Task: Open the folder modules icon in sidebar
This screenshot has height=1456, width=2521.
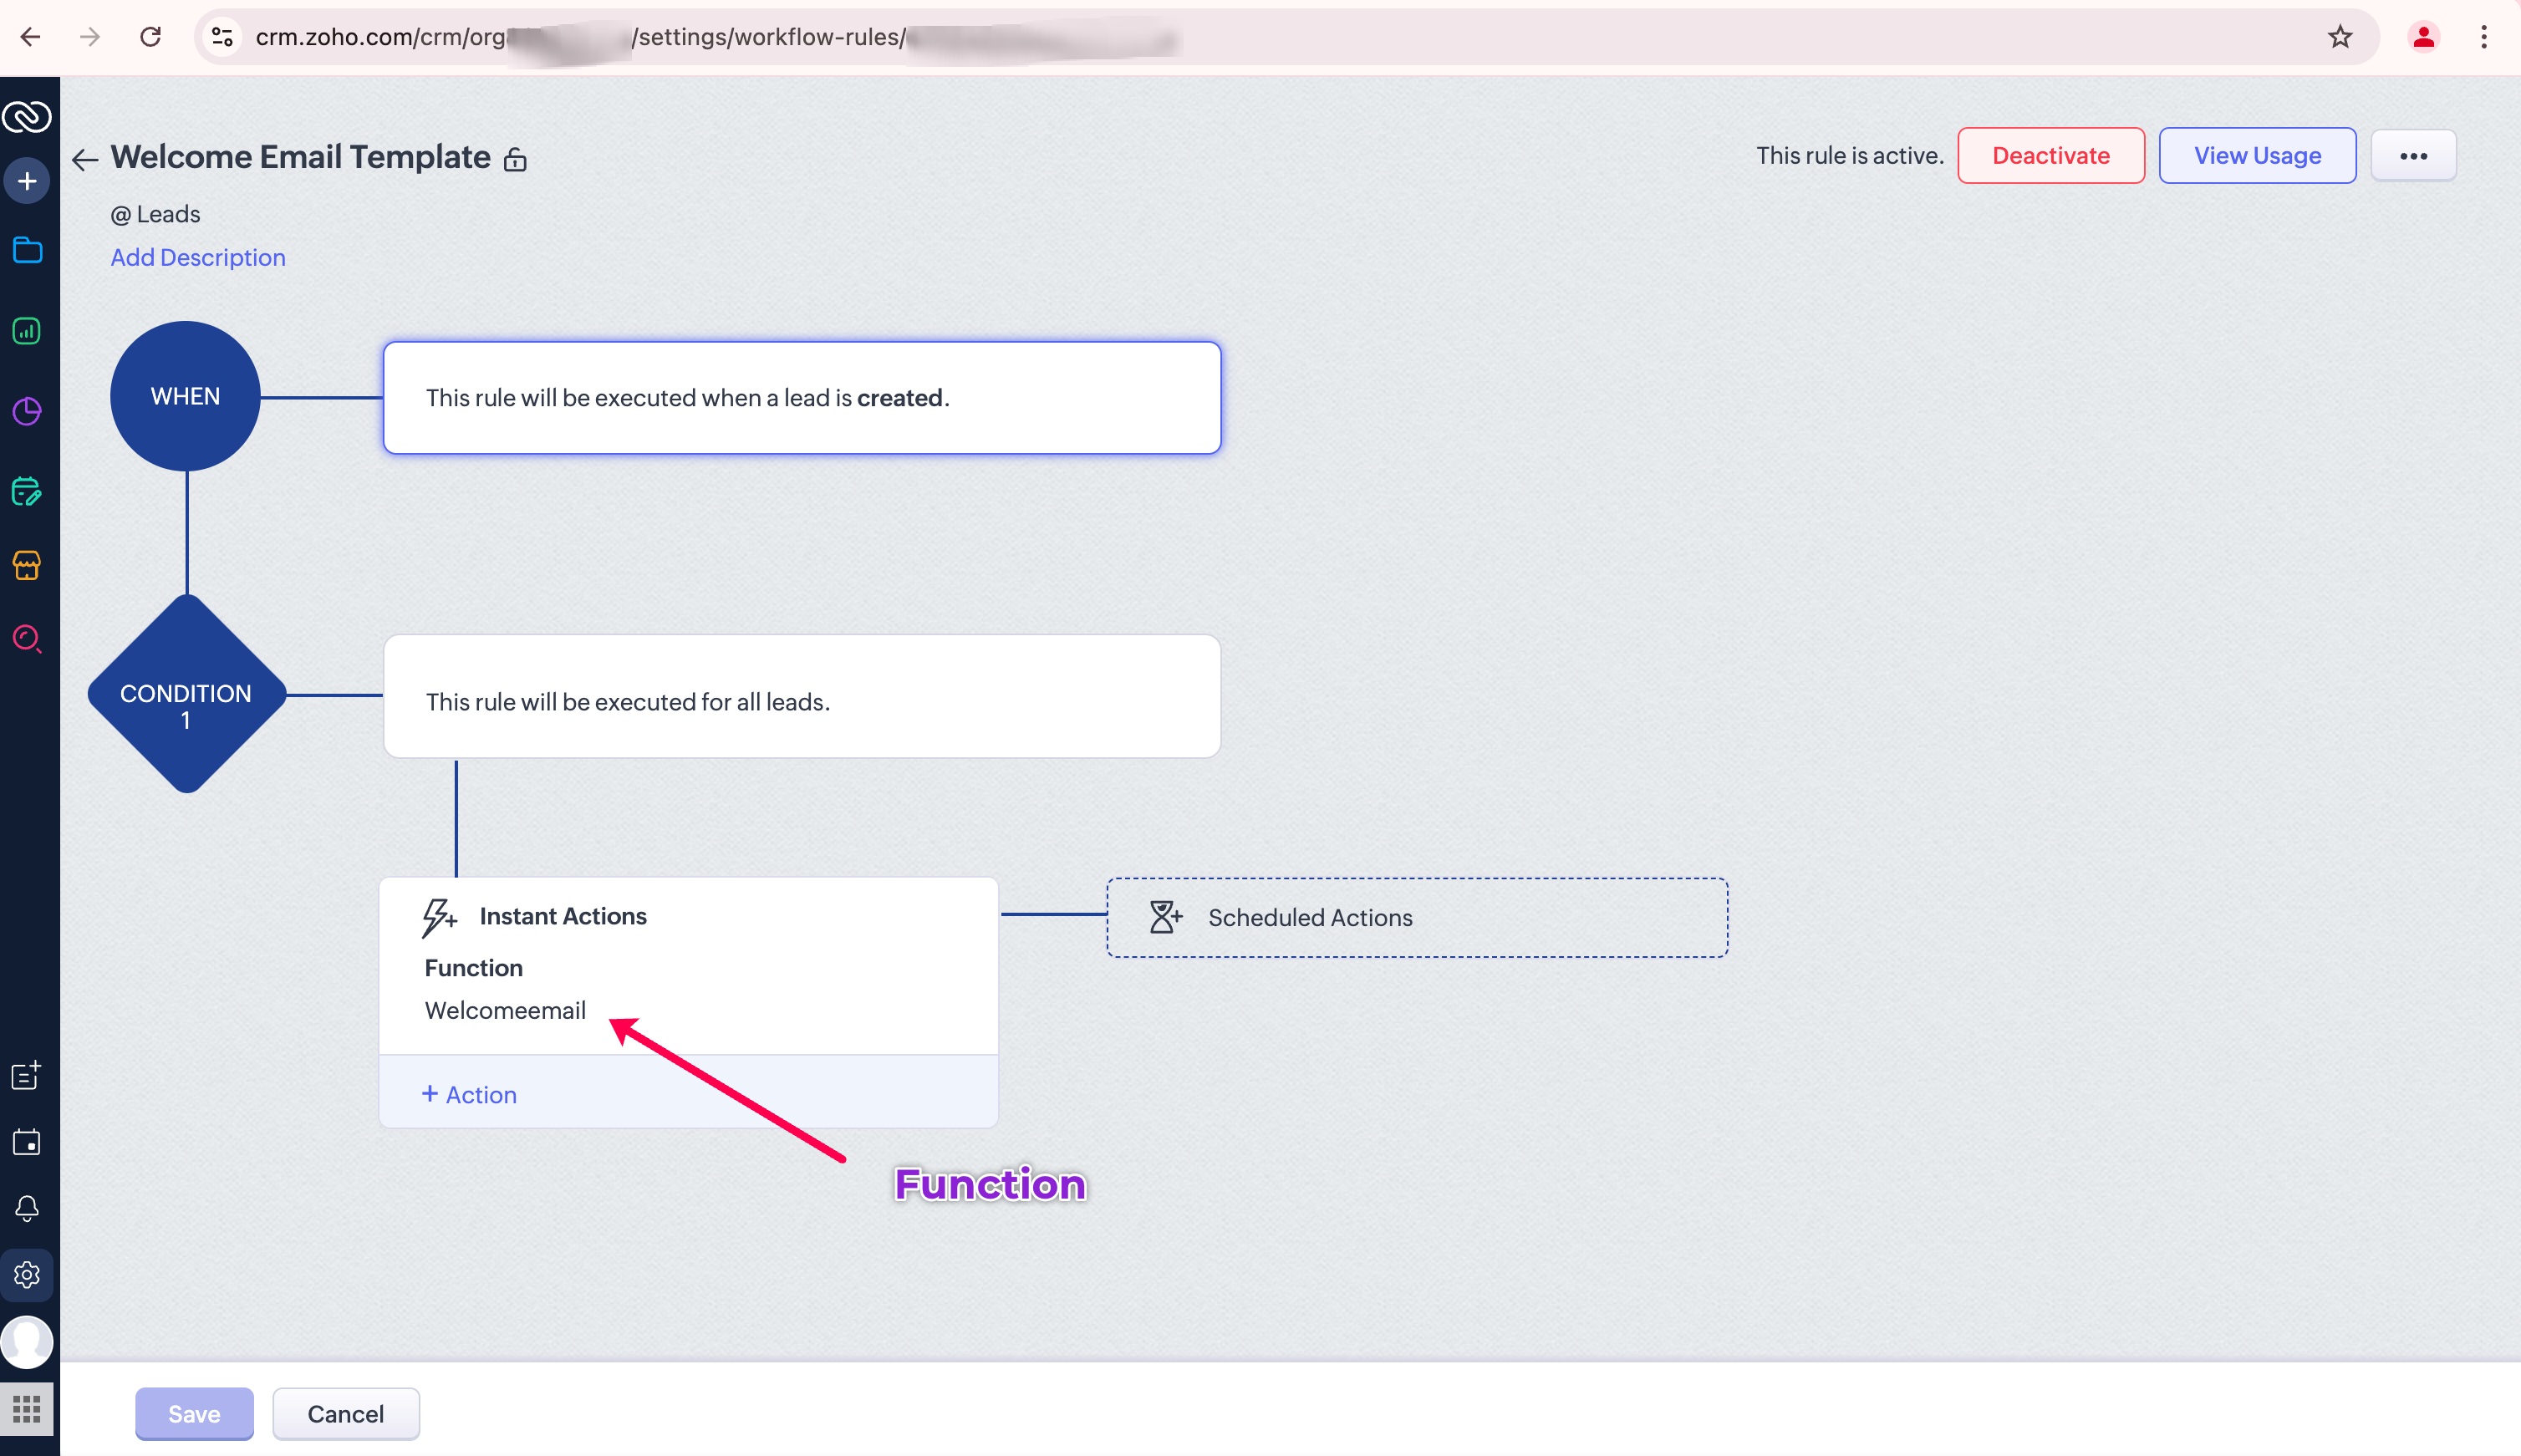Action: (27, 250)
